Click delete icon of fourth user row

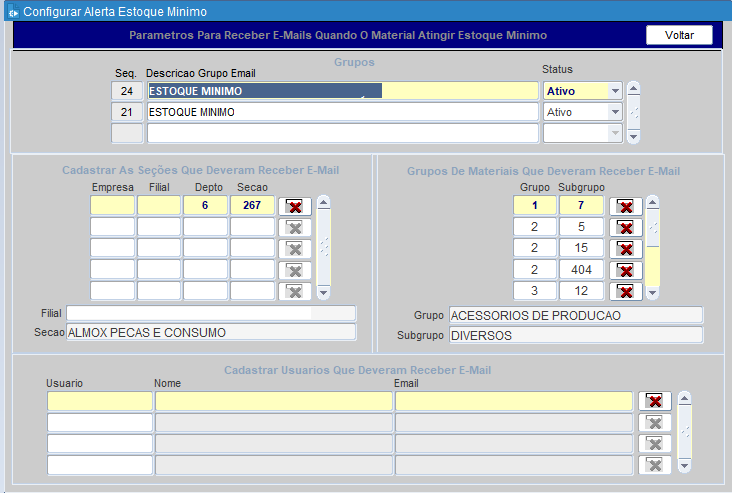[x=655, y=465]
